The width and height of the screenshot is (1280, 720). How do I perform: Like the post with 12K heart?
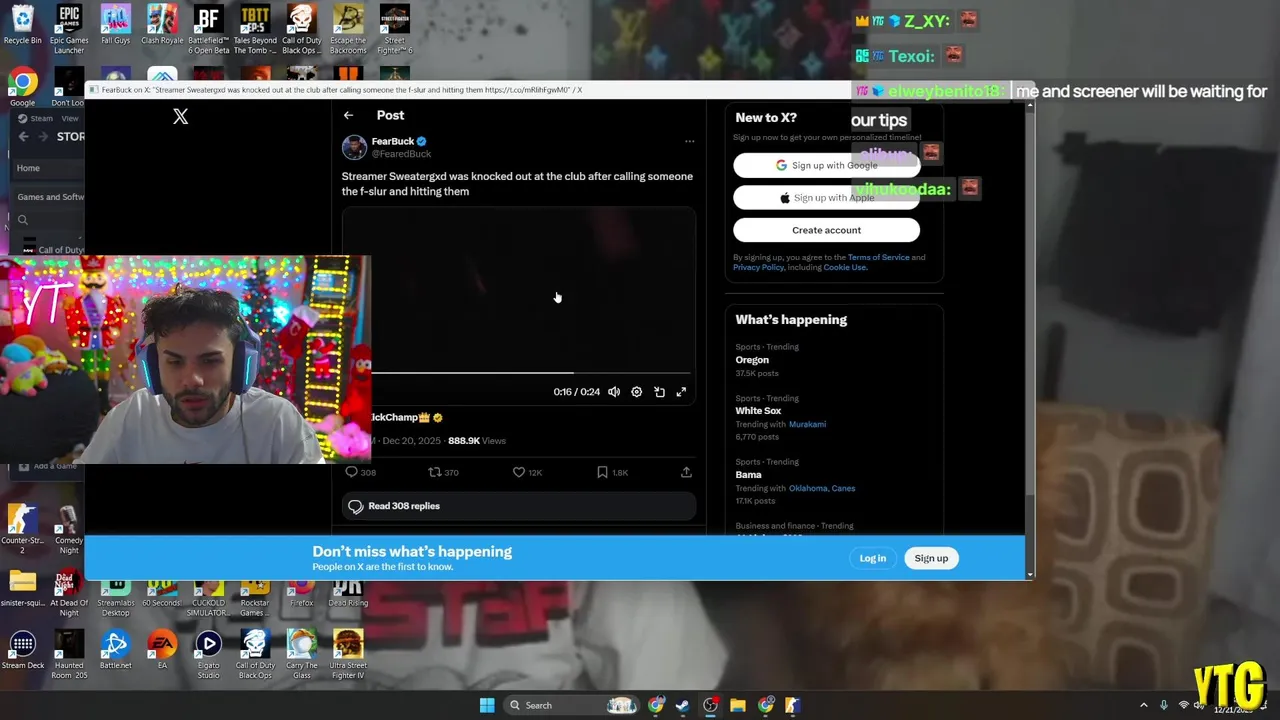(527, 472)
